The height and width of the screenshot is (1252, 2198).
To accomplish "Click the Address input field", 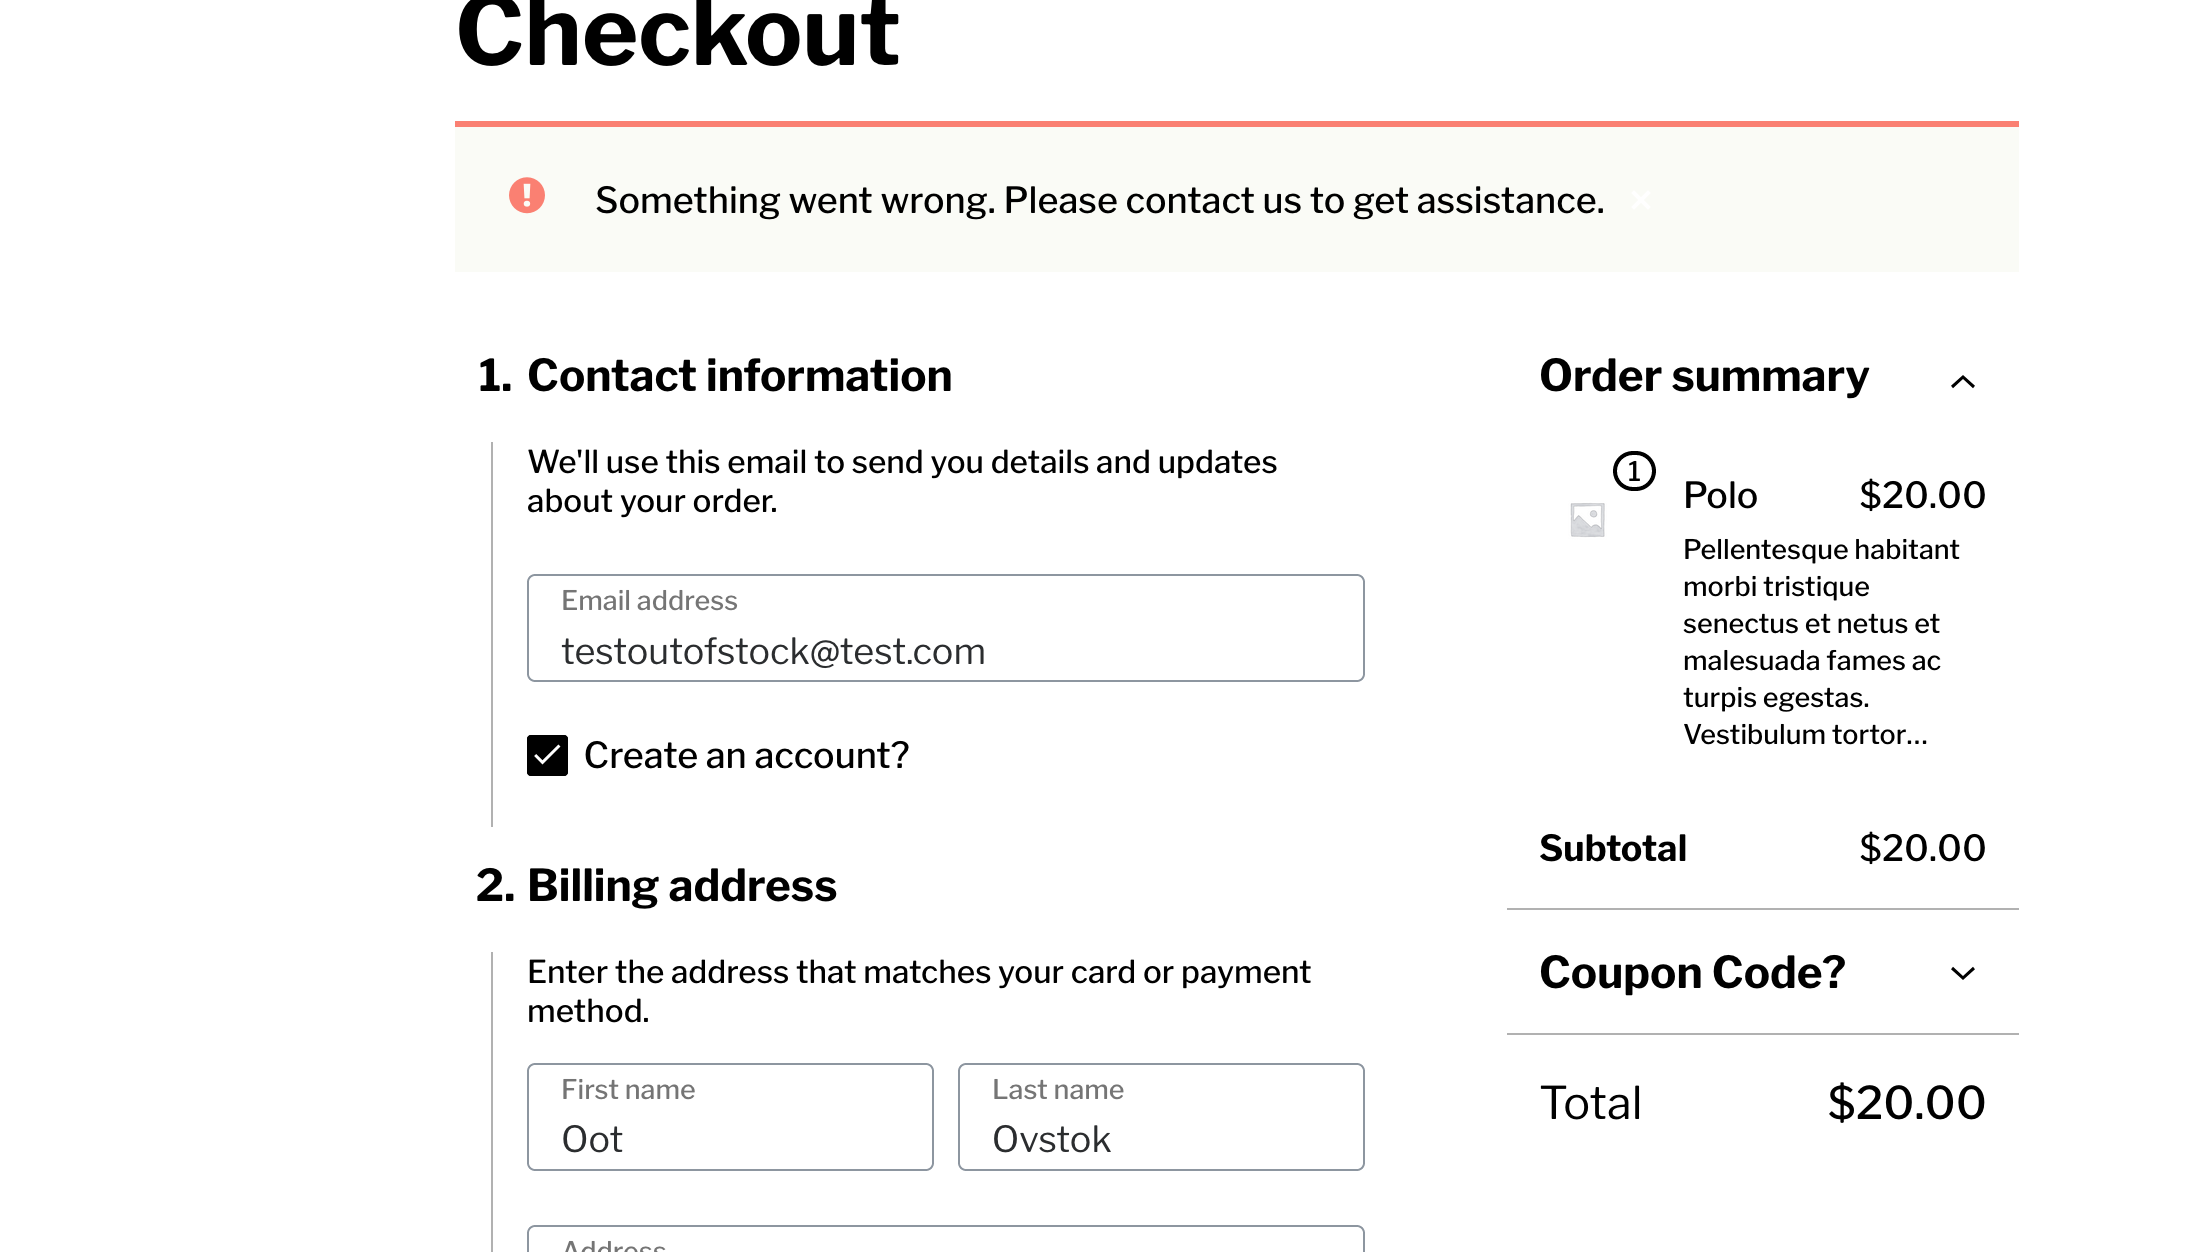I will click(x=944, y=1243).
